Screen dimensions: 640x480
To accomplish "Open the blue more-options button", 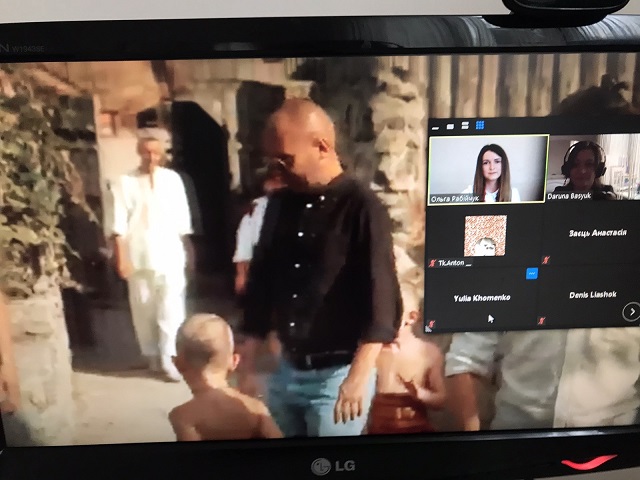I will coord(531,273).
